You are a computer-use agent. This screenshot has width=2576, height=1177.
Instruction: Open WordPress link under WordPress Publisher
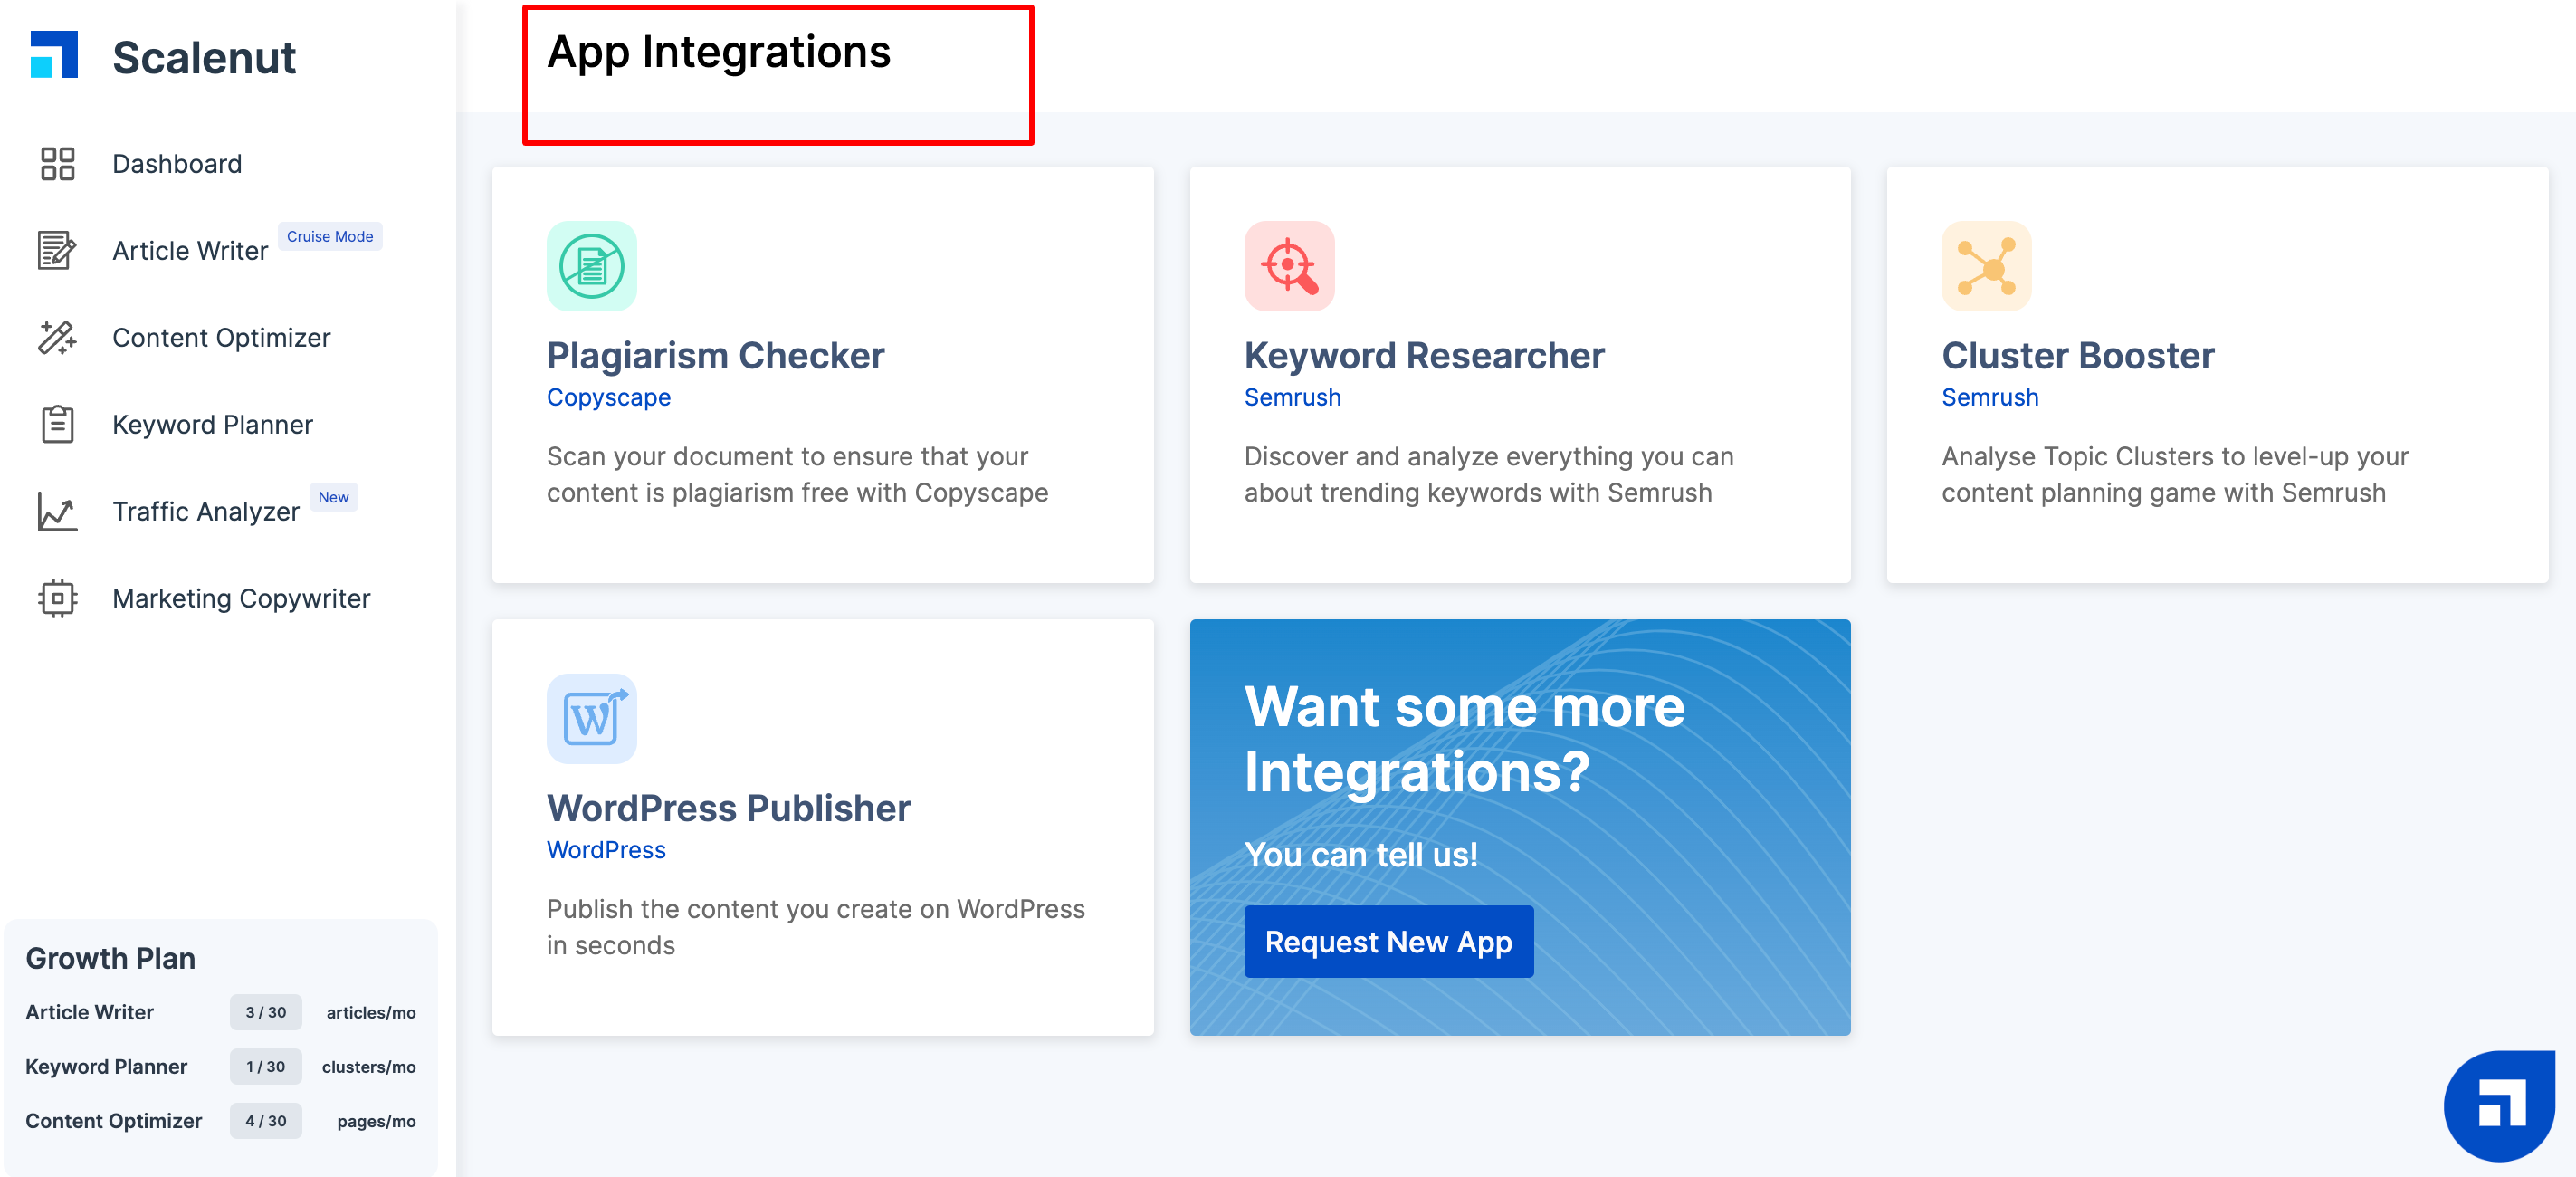(x=606, y=850)
